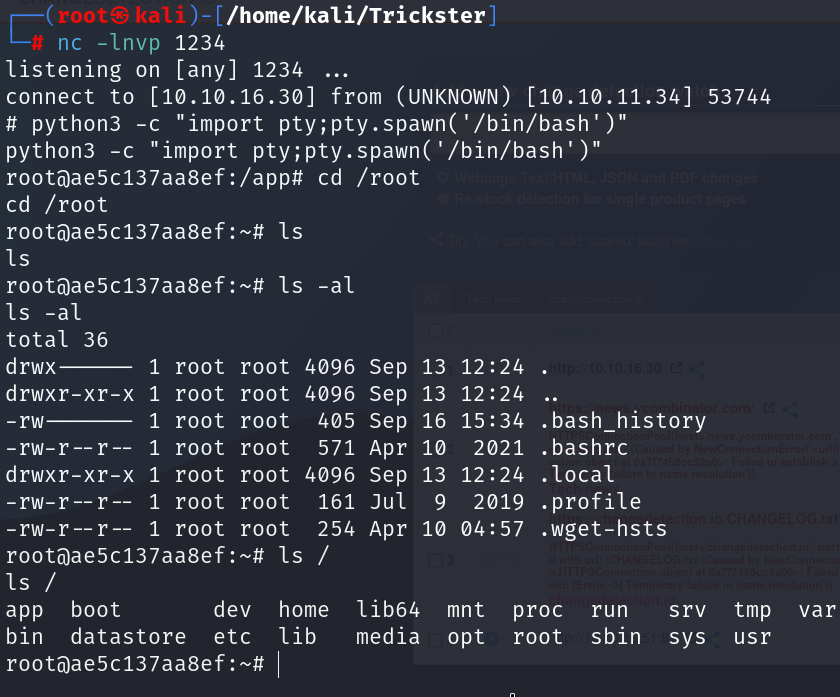Sort by the Website column header
This screenshot has height=697, width=840.
click(574, 330)
